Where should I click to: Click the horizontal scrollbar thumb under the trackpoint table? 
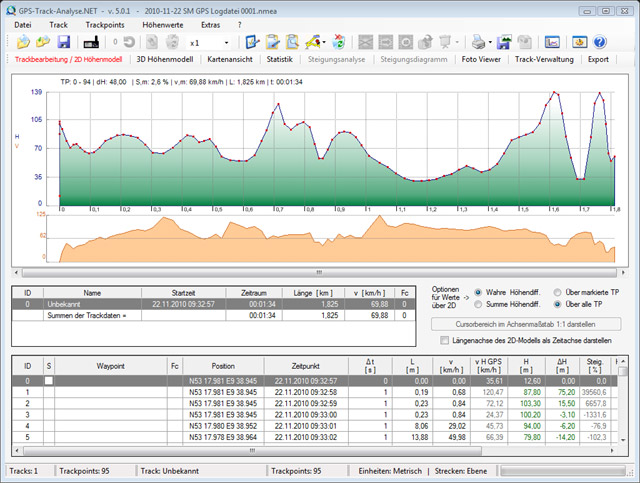pos(252,451)
